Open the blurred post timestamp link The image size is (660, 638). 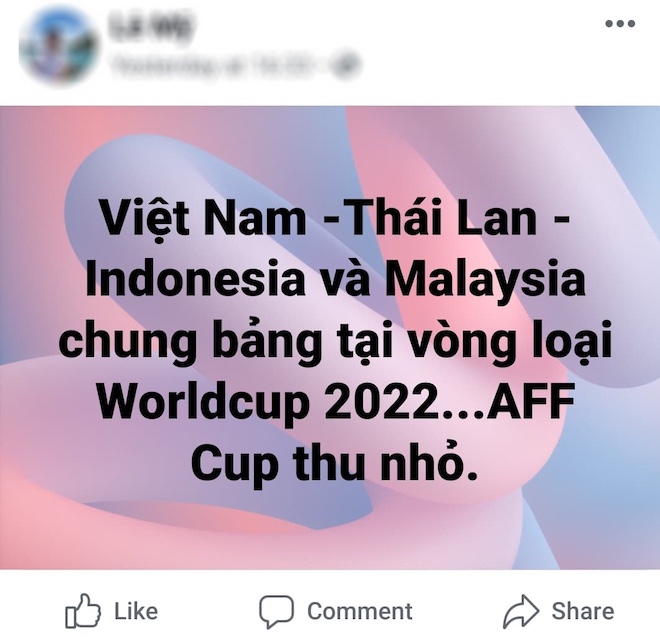coord(215,65)
